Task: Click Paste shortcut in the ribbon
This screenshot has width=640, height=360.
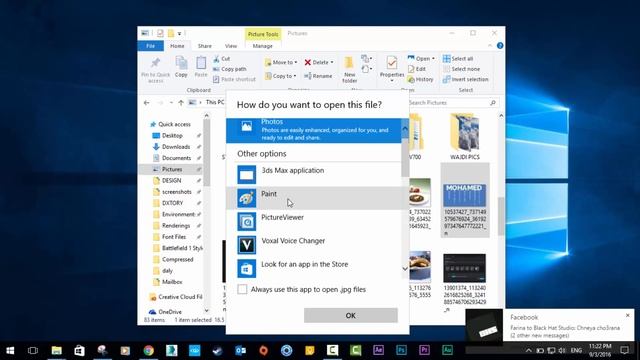Action: coord(234,79)
